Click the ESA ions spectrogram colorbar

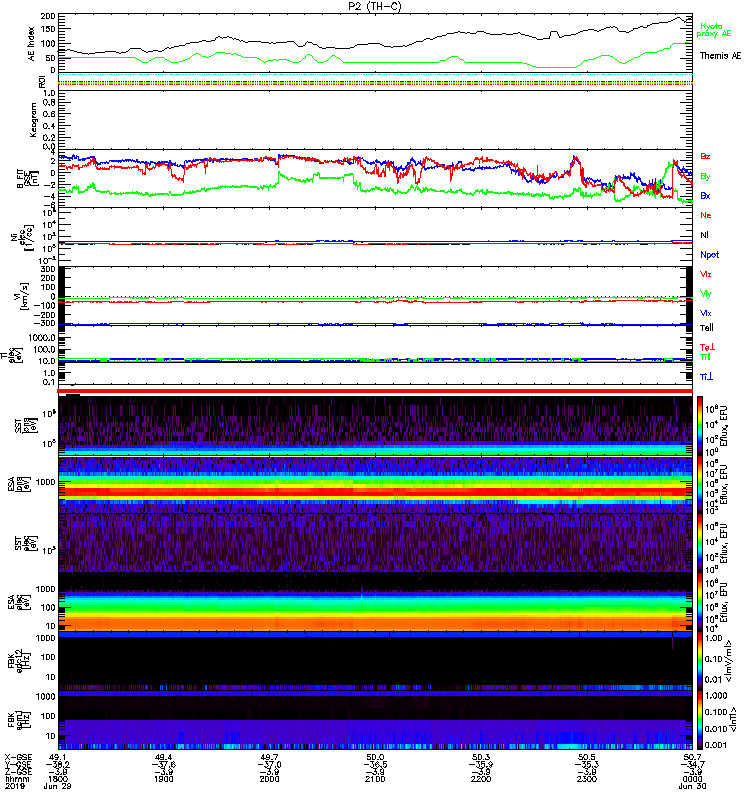coord(700,484)
